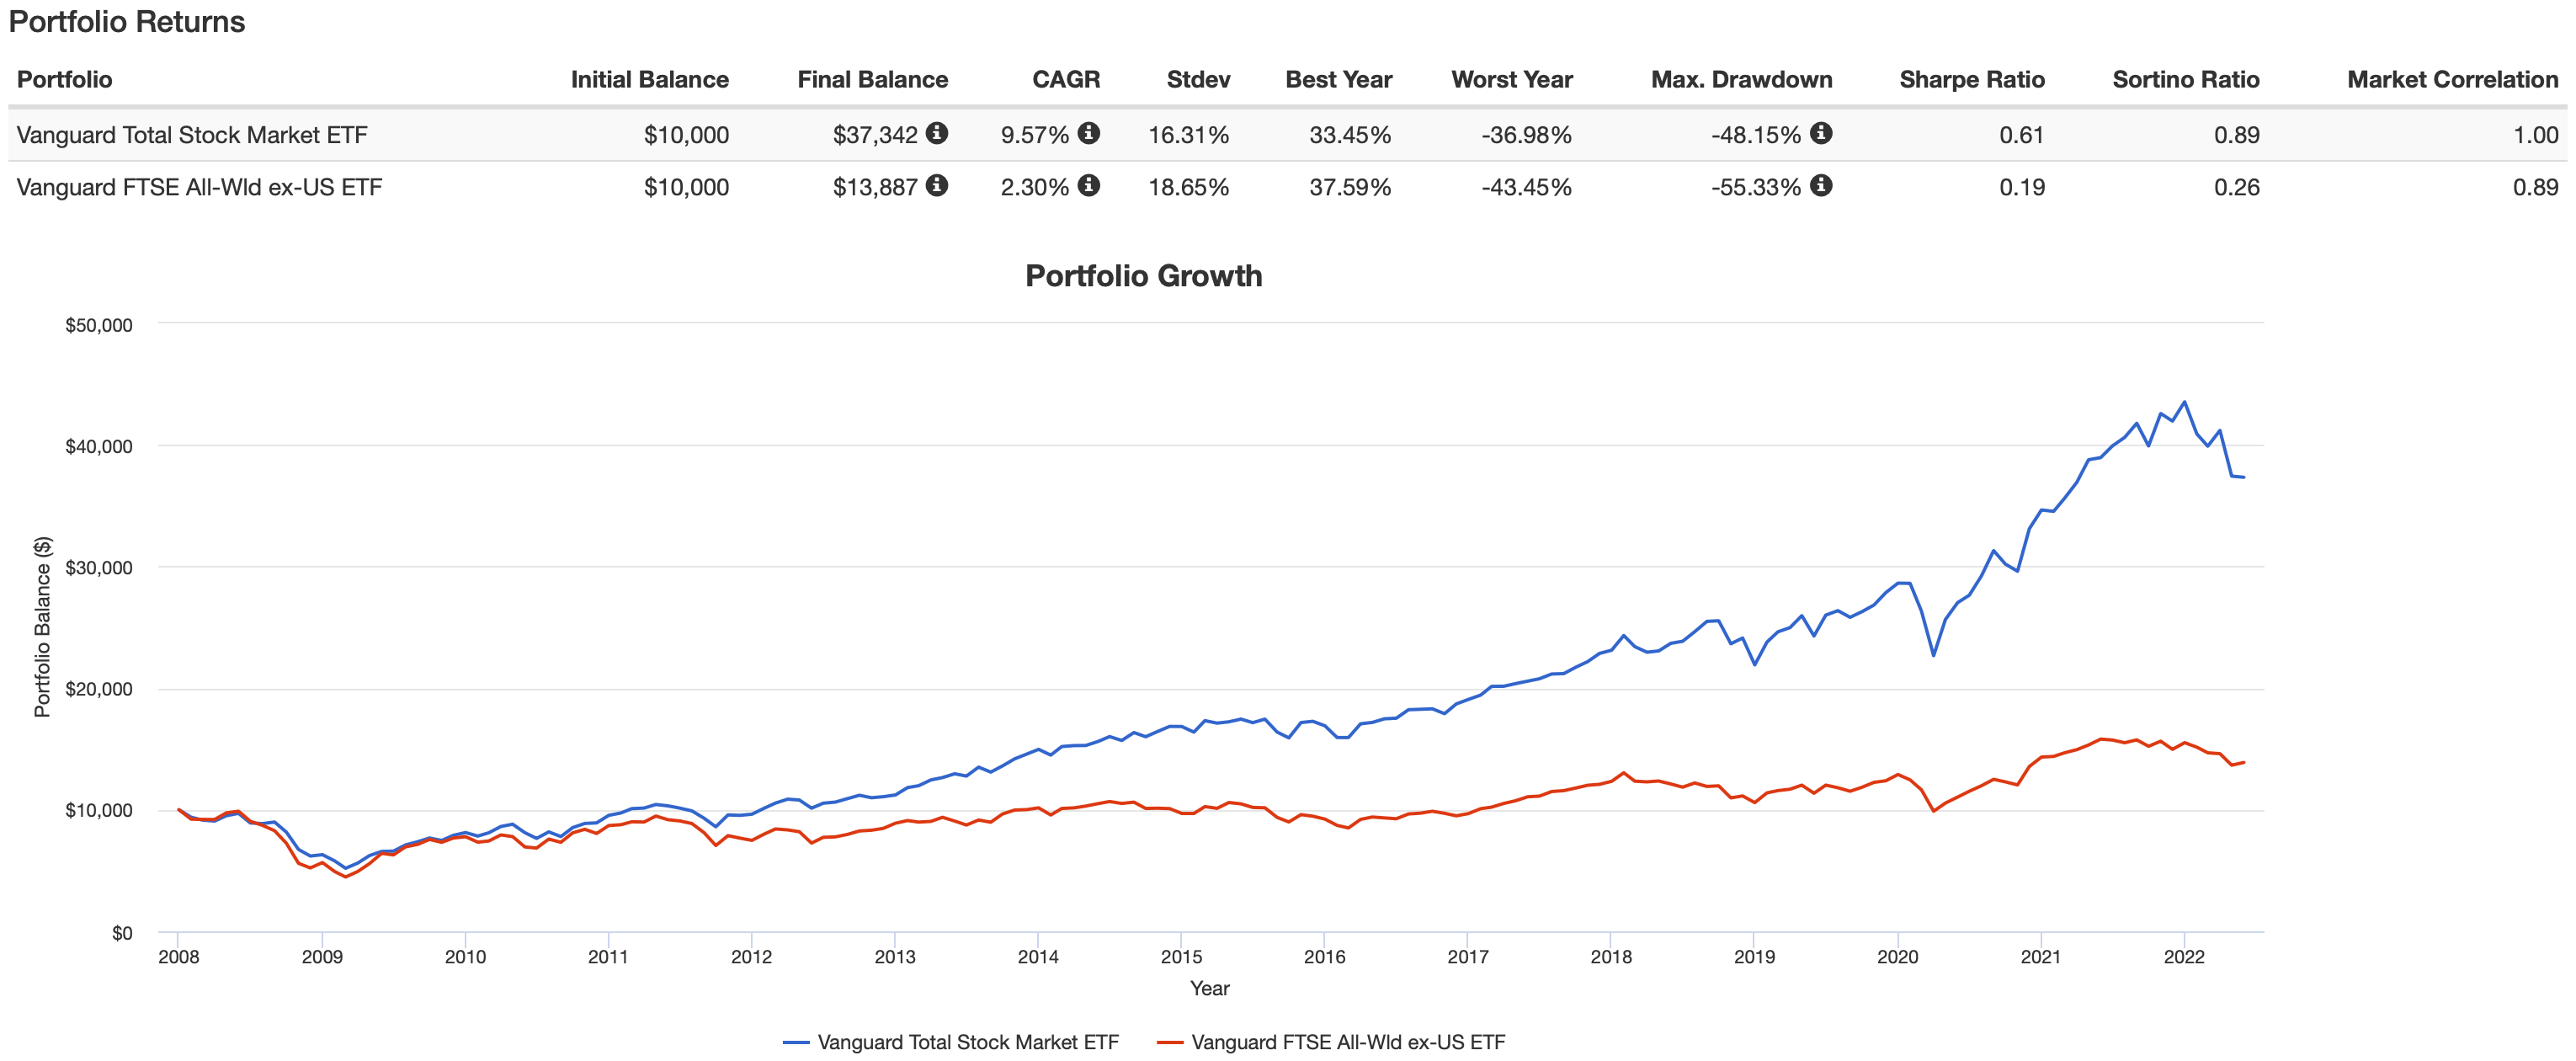This screenshot has height=1061, width=2576.
Task: Toggle Vanguard FTSE All-Wld ex-US ETF legend entry
Action: click(1330, 1042)
